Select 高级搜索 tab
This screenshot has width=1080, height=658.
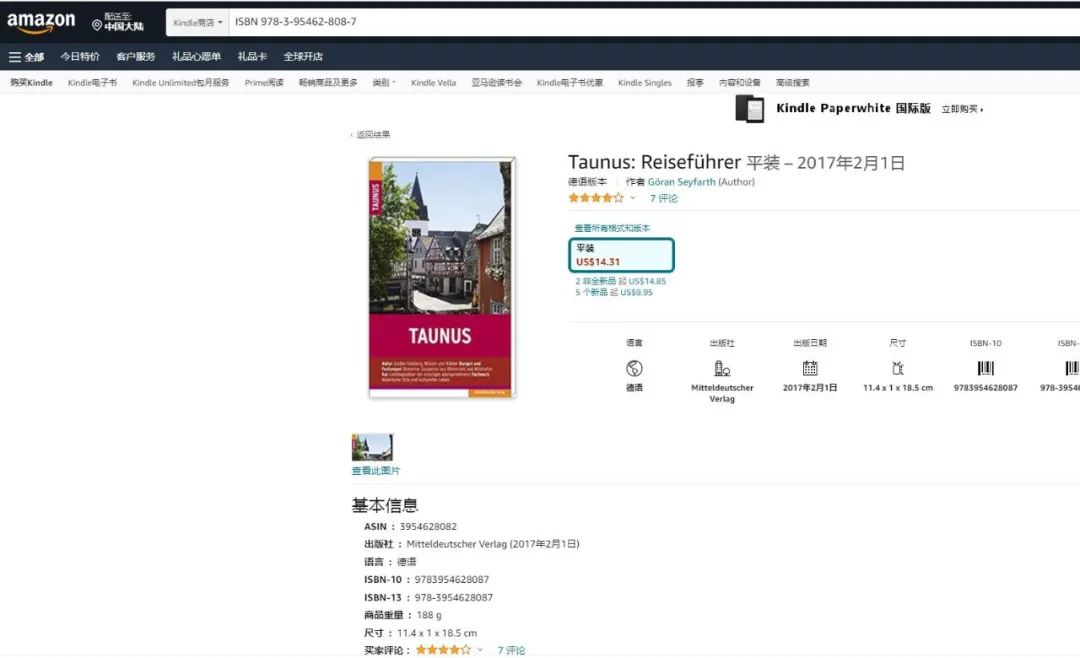pos(793,83)
